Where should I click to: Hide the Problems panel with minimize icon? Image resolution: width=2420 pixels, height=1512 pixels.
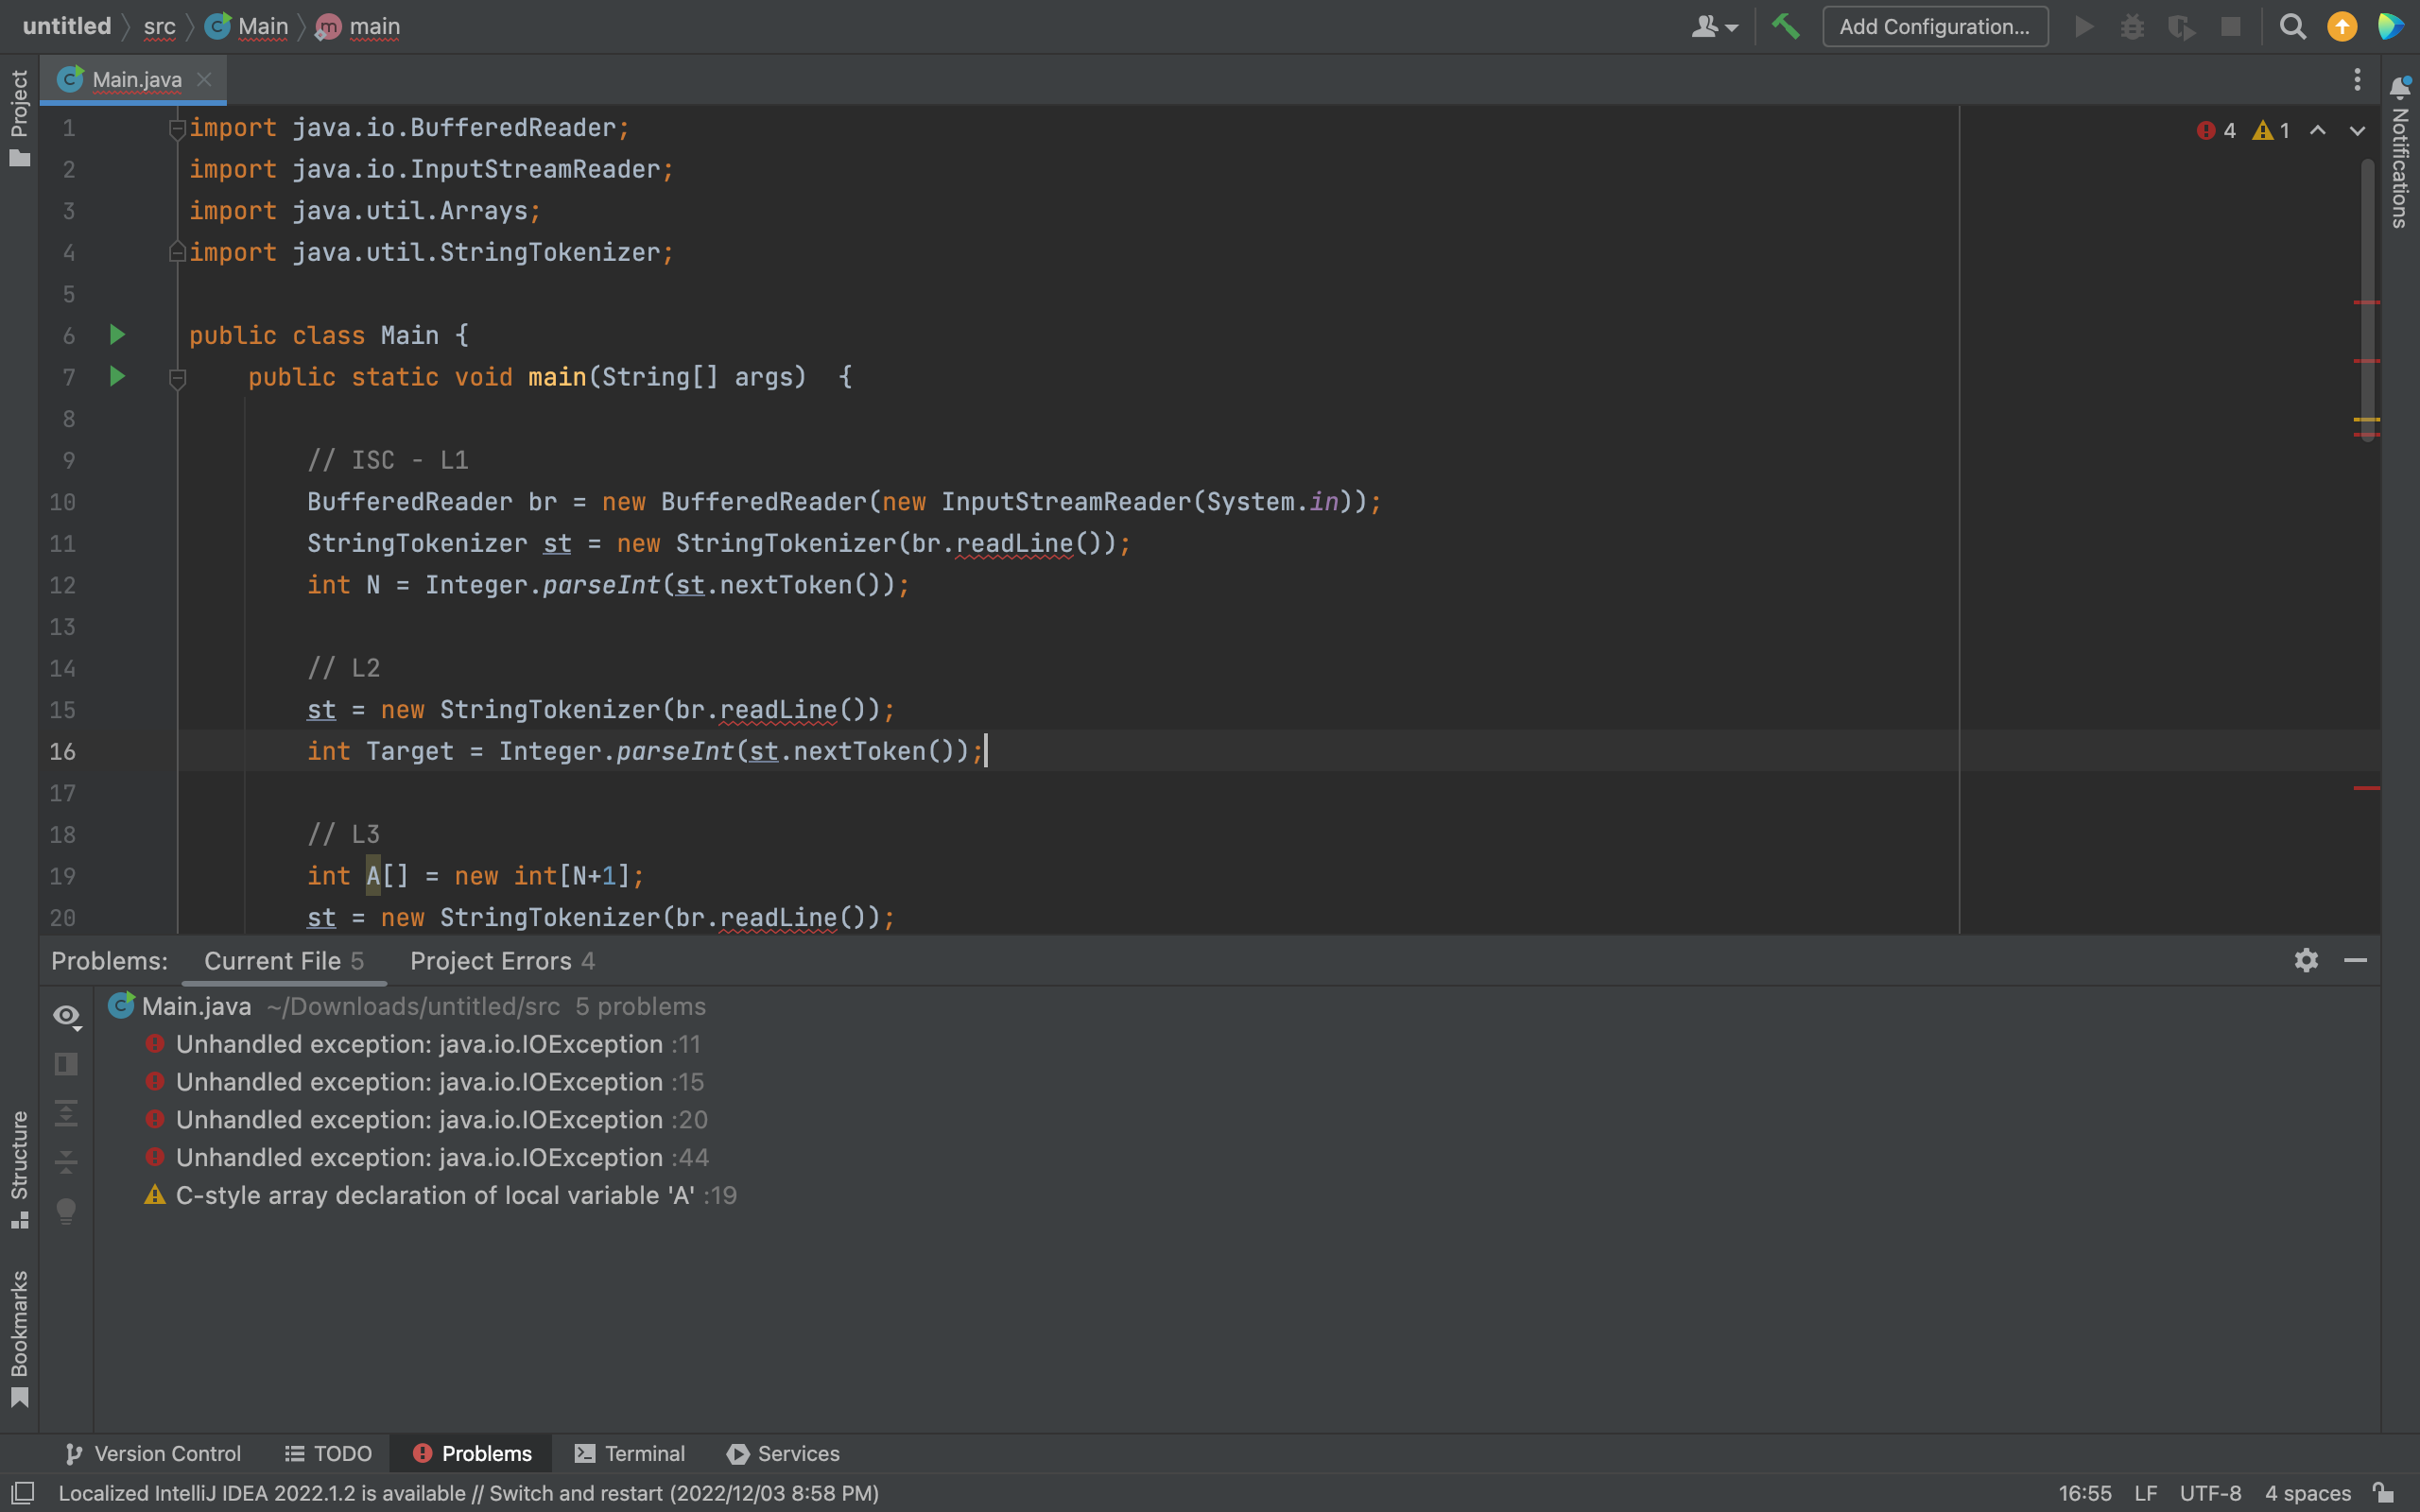(x=2355, y=961)
